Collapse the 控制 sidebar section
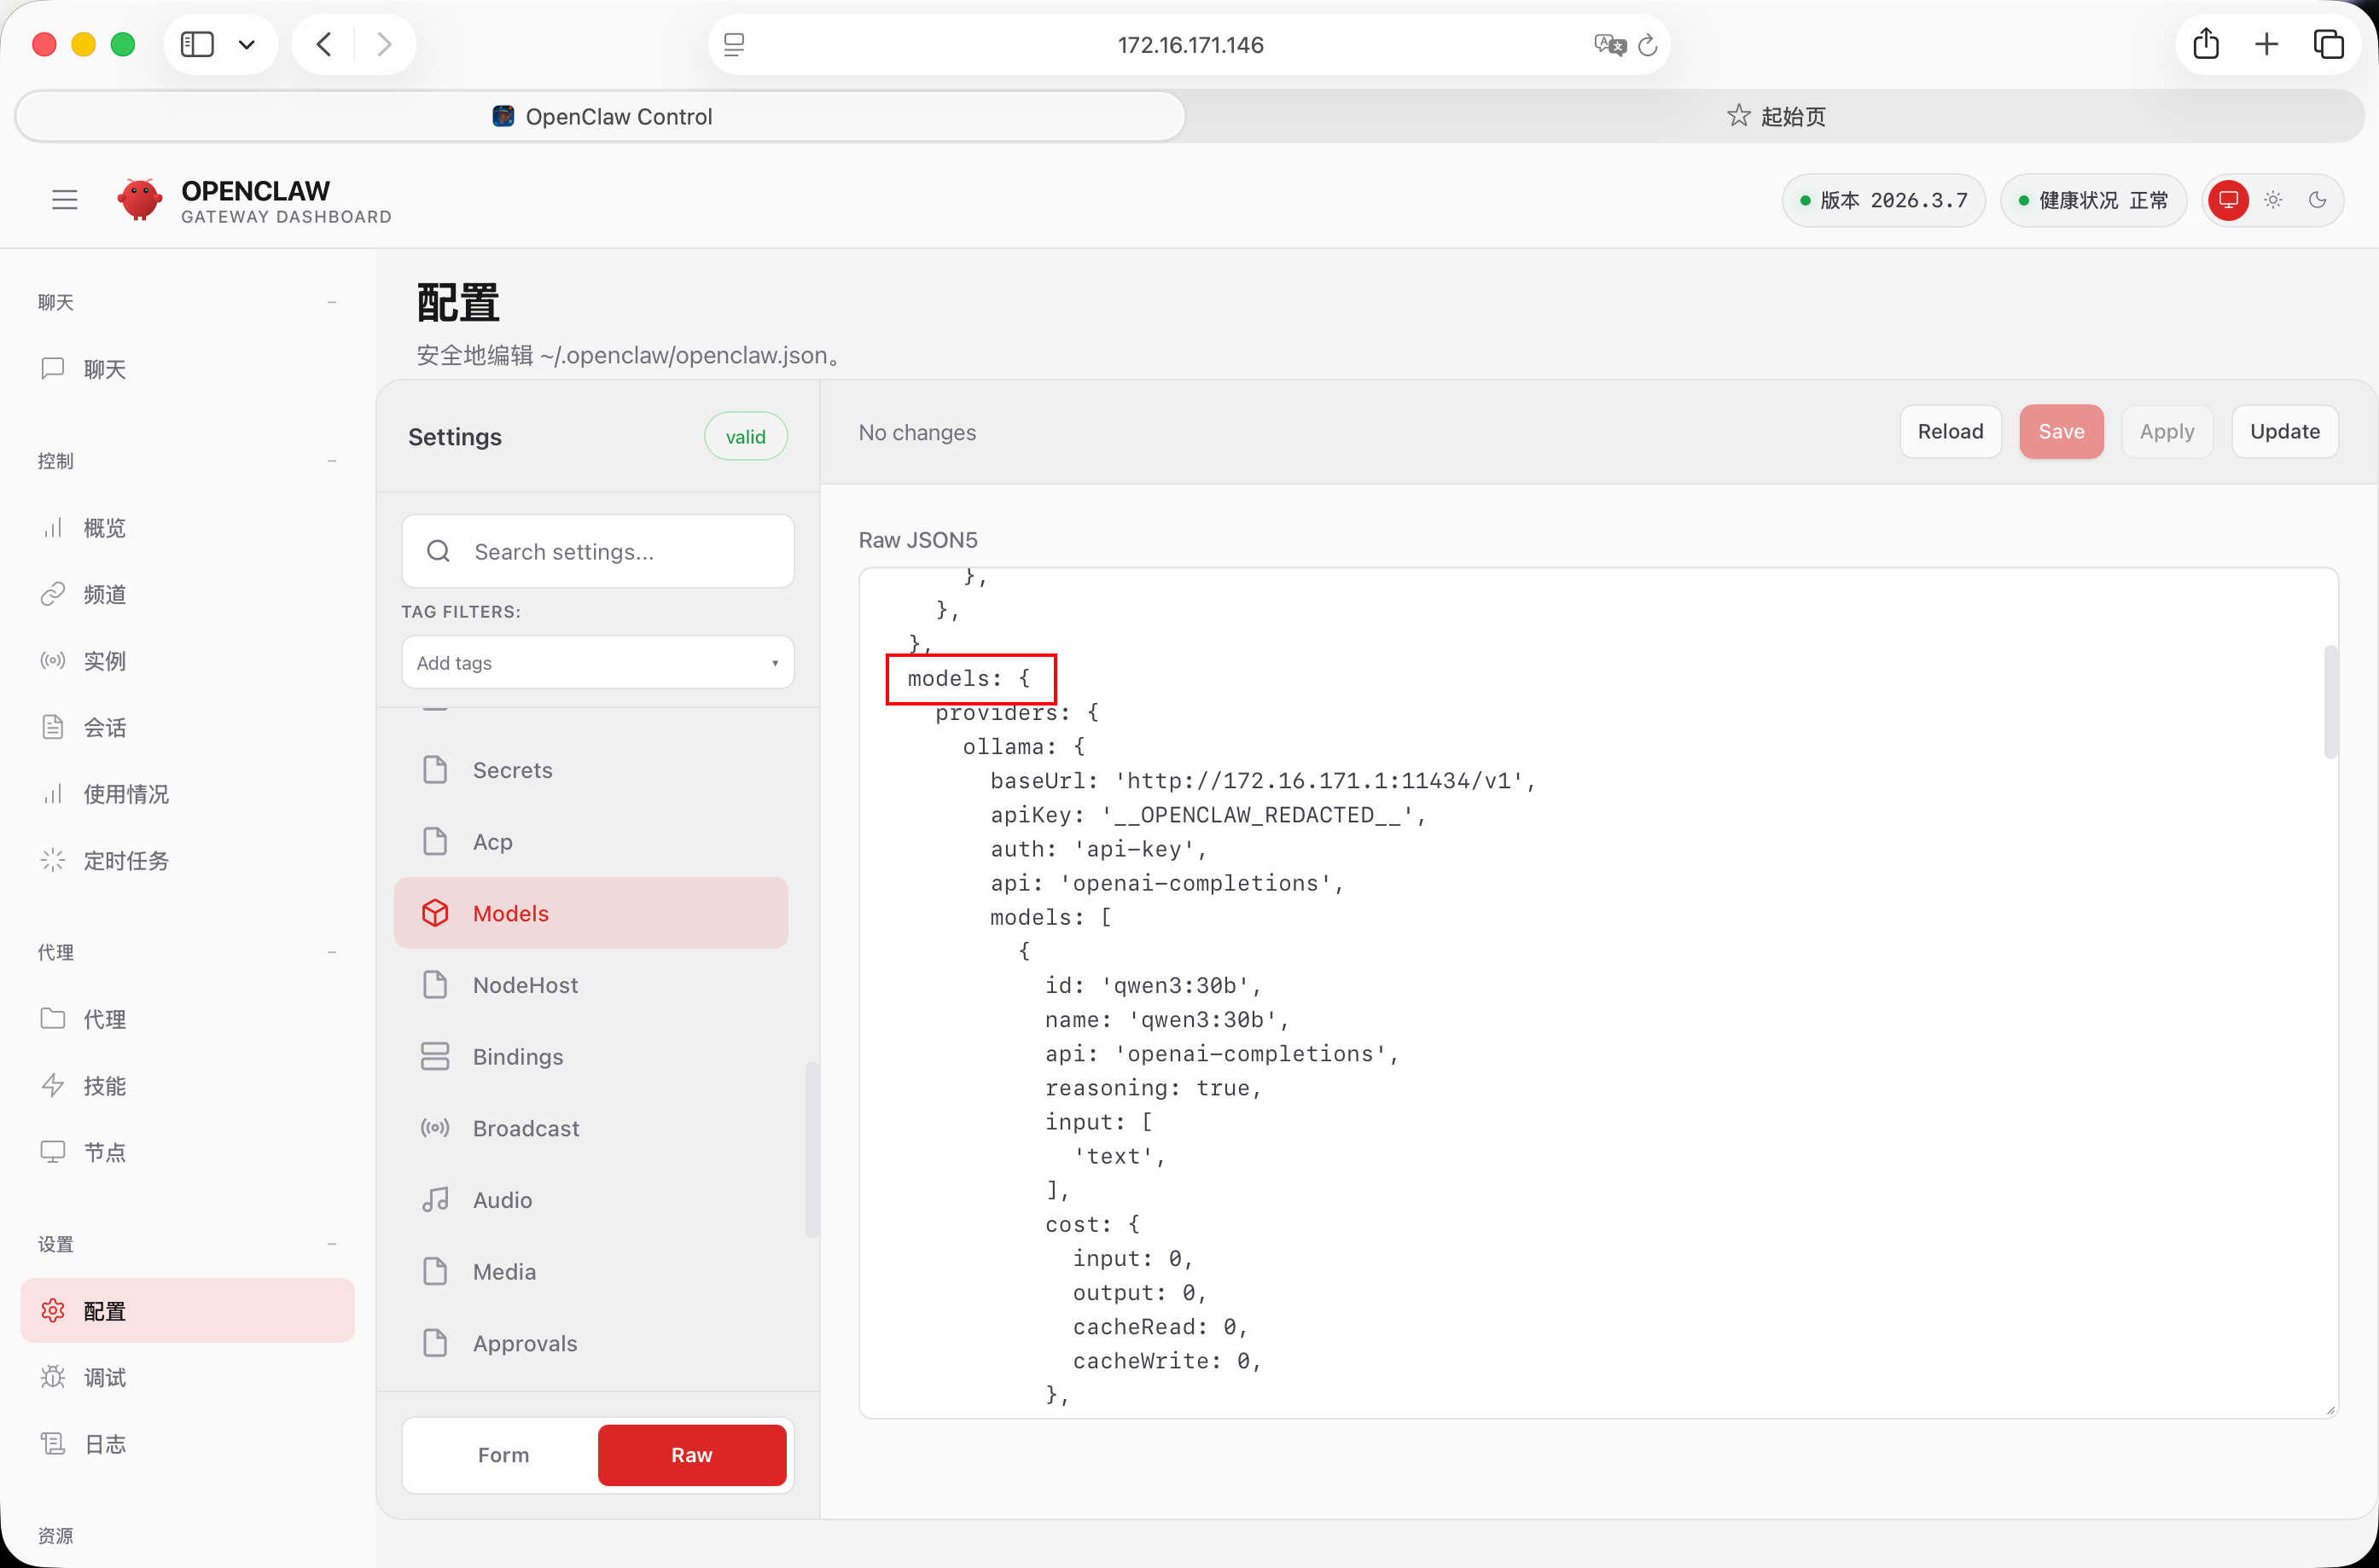The height and width of the screenshot is (1568, 2379). (331, 461)
